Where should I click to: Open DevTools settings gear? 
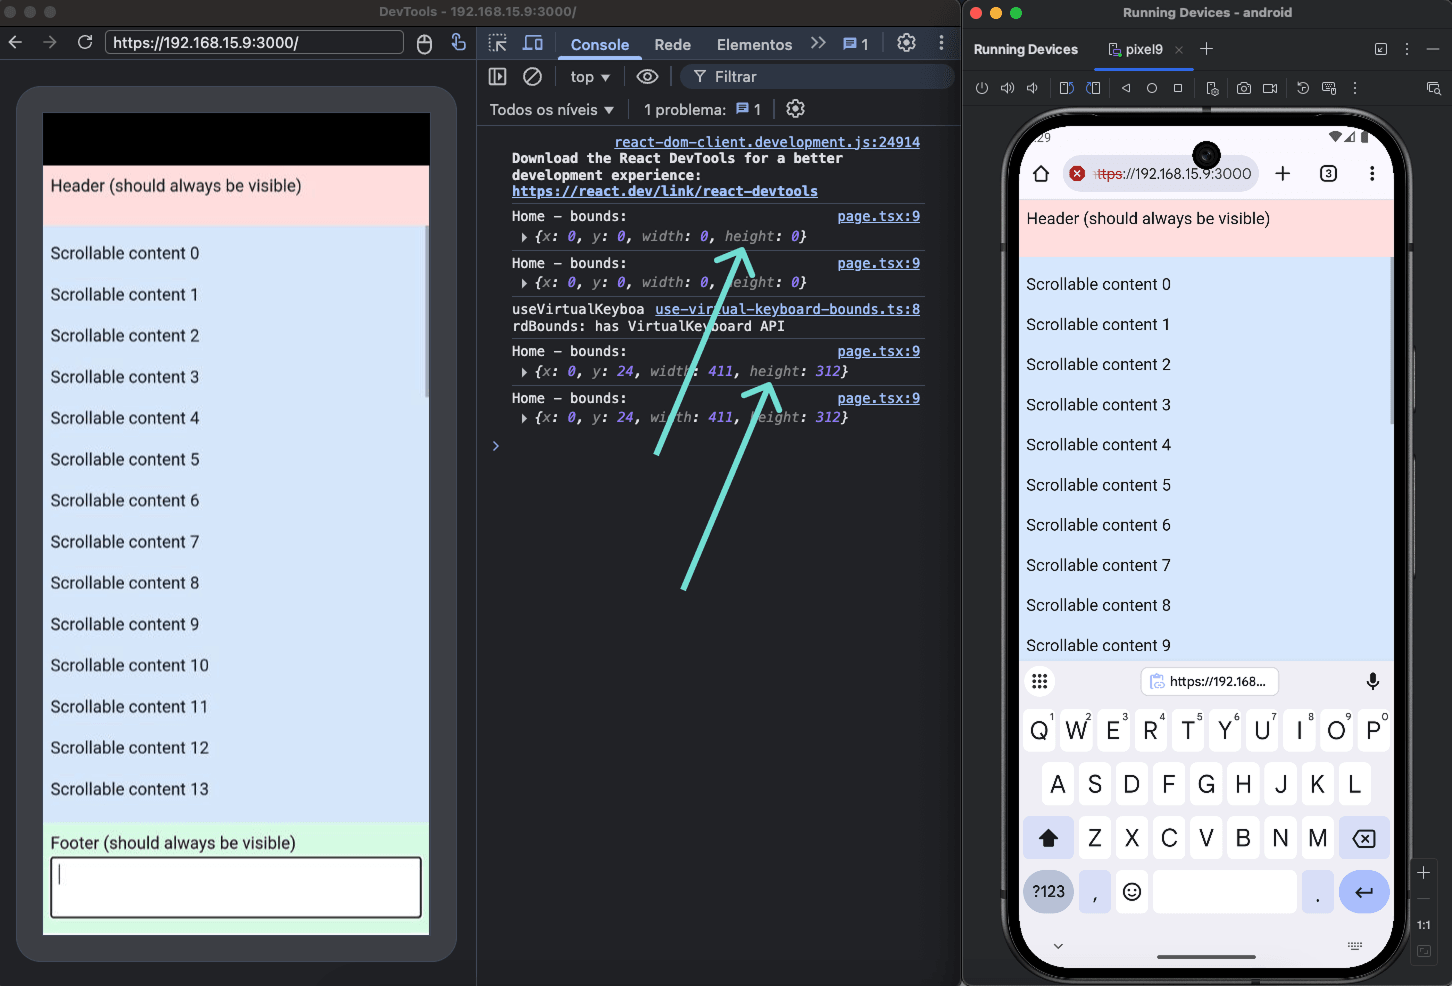pyautogui.click(x=906, y=43)
